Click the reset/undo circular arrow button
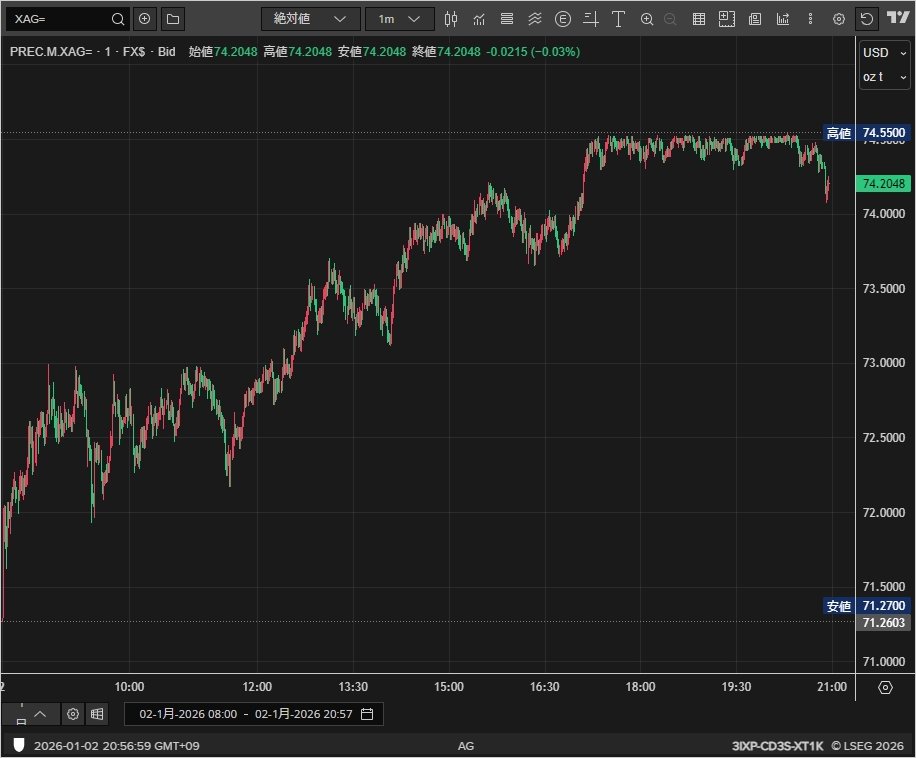The image size is (916, 758). [x=867, y=19]
